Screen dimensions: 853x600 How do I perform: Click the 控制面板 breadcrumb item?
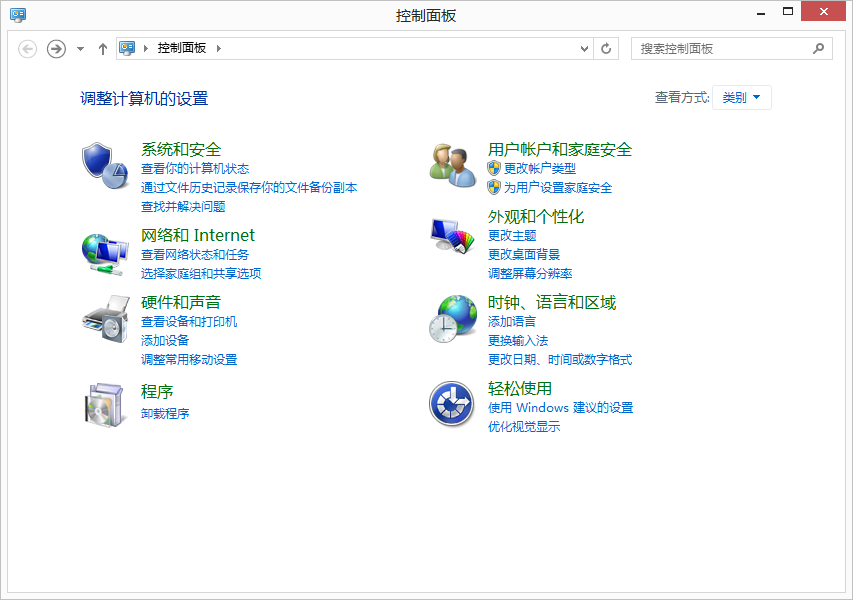182,48
